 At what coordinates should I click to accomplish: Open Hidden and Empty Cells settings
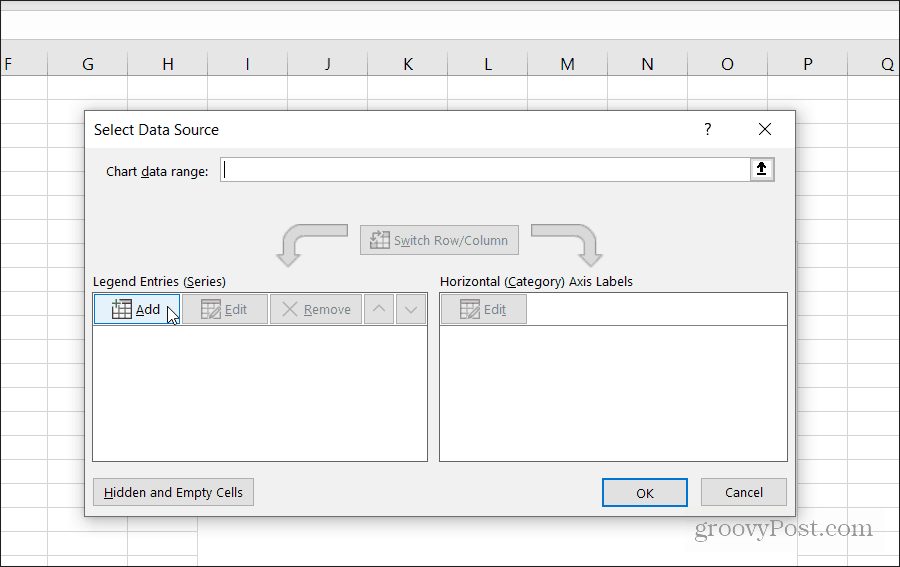[x=173, y=492]
